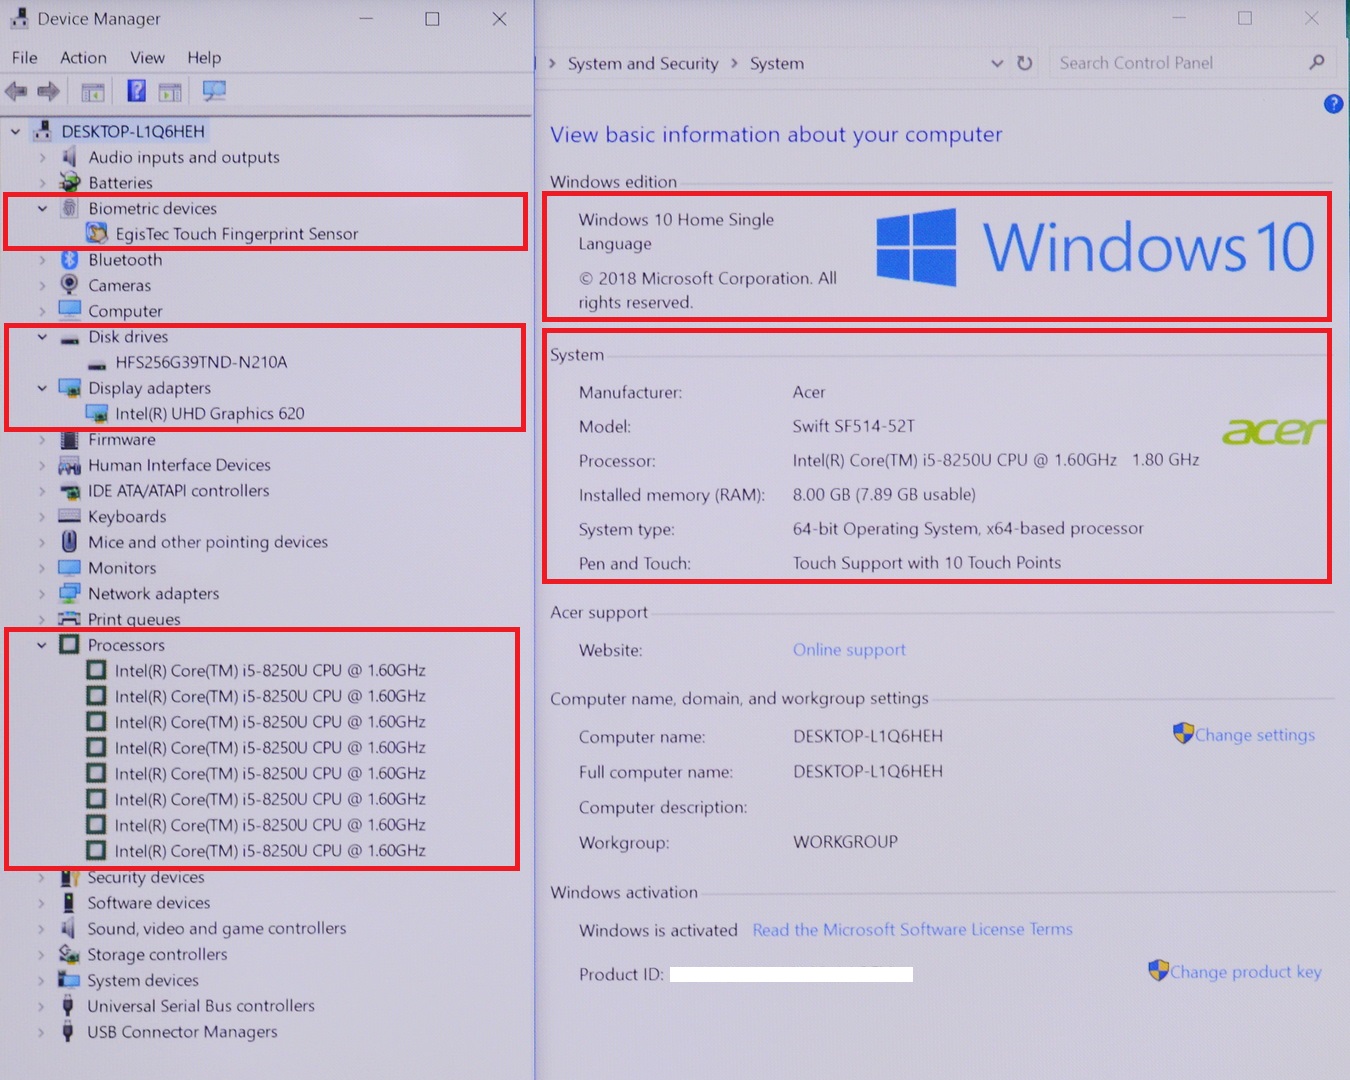Viewport: 1350px width, 1080px height.
Task: Select the Mice and other pointing devices icon
Action: [x=69, y=542]
